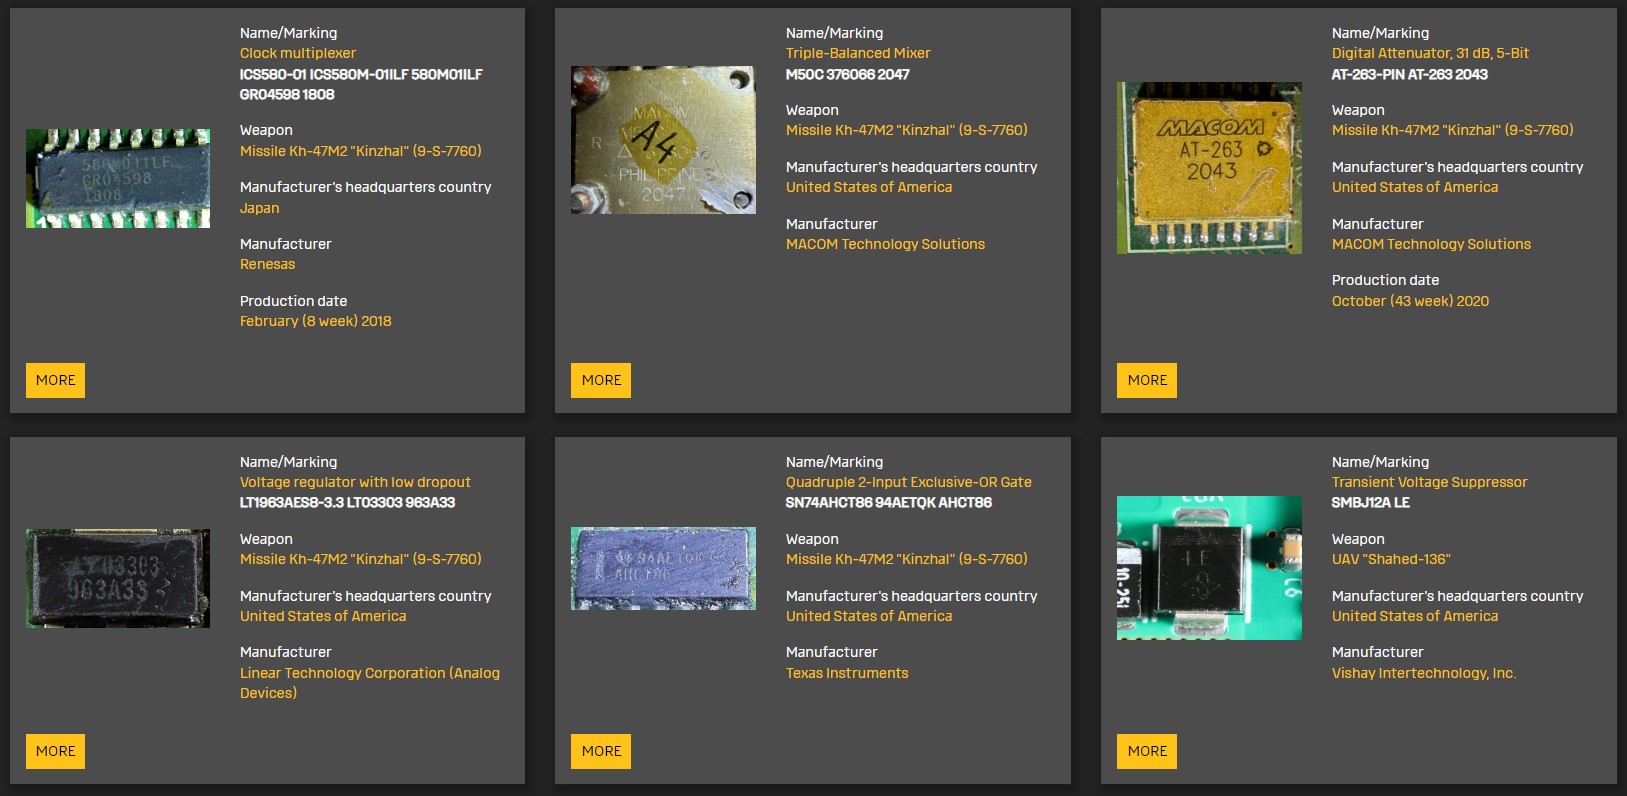Screen dimensions: 1627x796
Task: Click the UAV "Shahed-136" weapon link
Action: click(x=1390, y=559)
